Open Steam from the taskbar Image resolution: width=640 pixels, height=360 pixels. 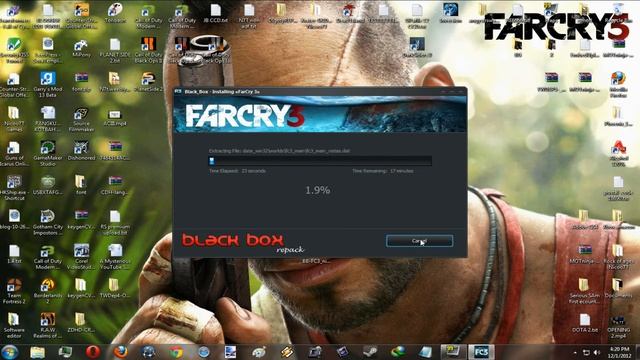[370, 352]
